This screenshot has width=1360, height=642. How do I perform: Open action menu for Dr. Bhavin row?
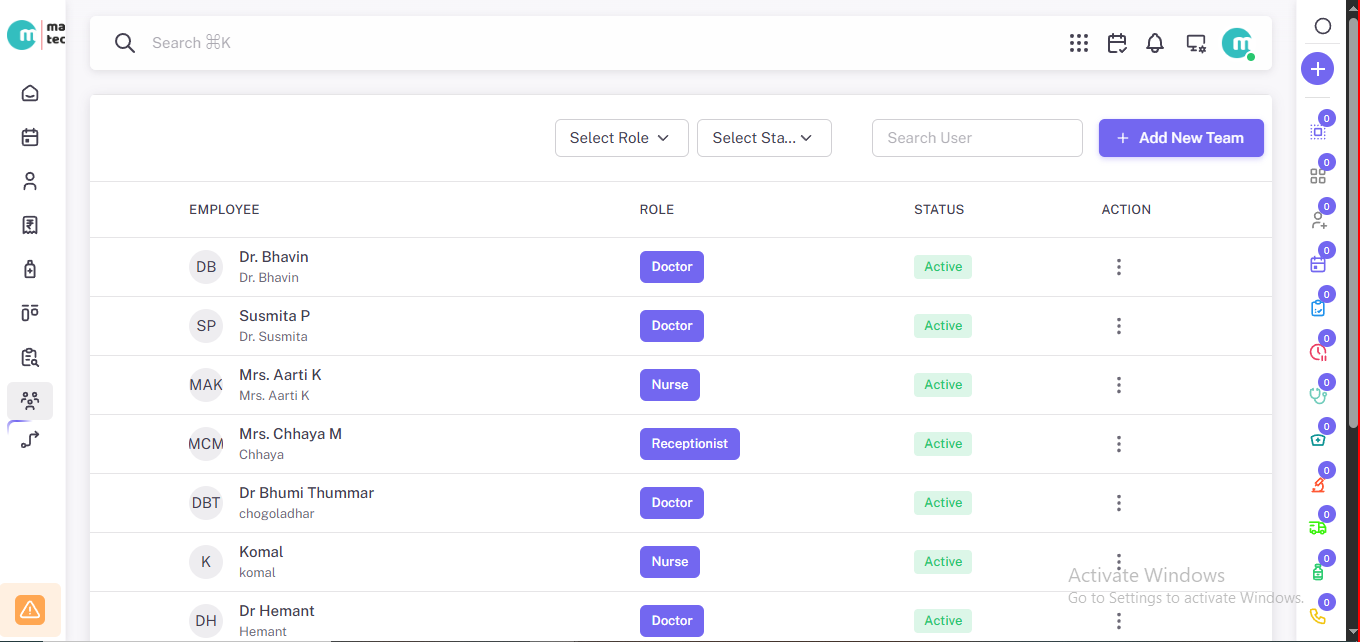[1119, 267]
